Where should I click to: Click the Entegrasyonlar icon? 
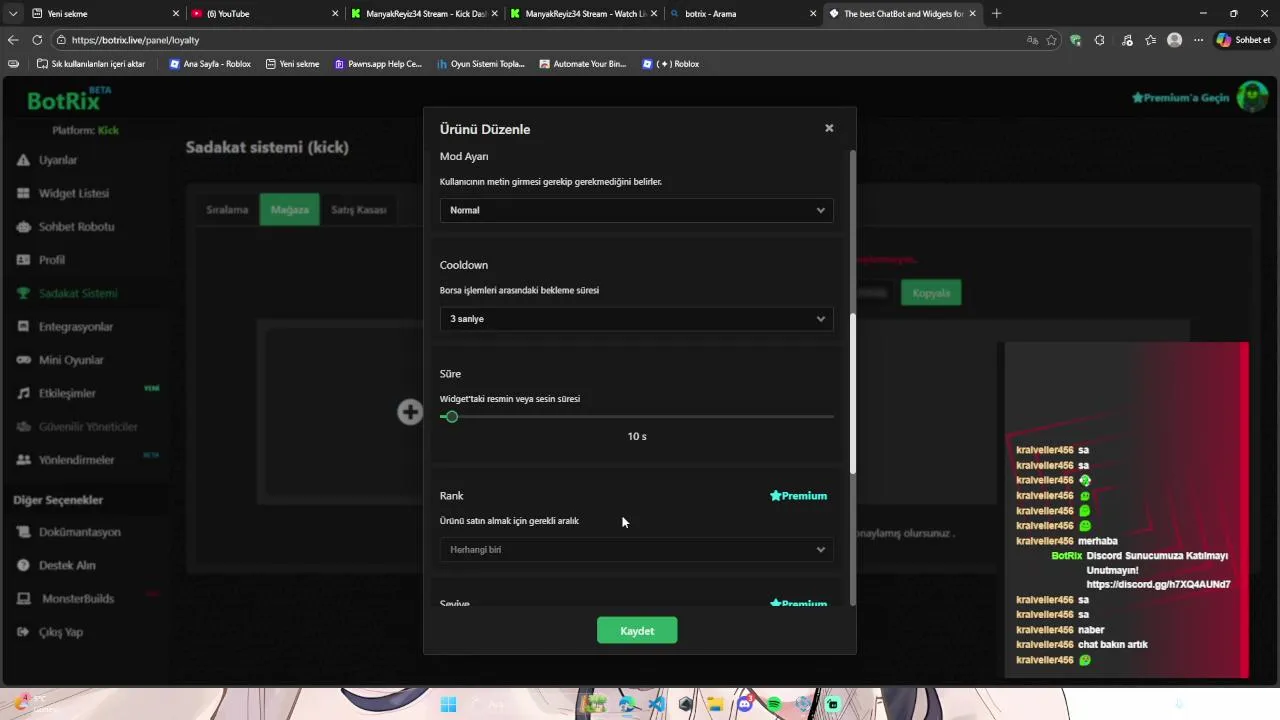click(23, 327)
